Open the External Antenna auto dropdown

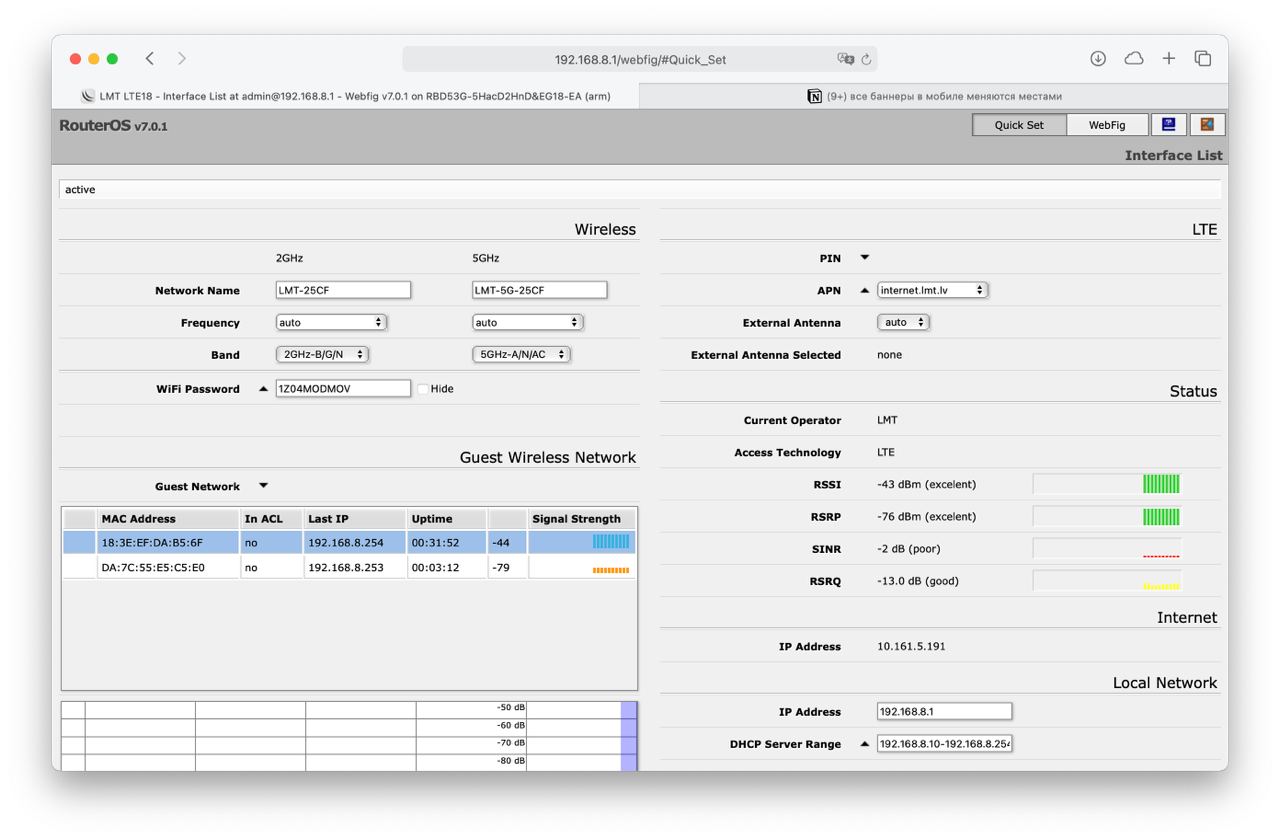click(x=903, y=322)
